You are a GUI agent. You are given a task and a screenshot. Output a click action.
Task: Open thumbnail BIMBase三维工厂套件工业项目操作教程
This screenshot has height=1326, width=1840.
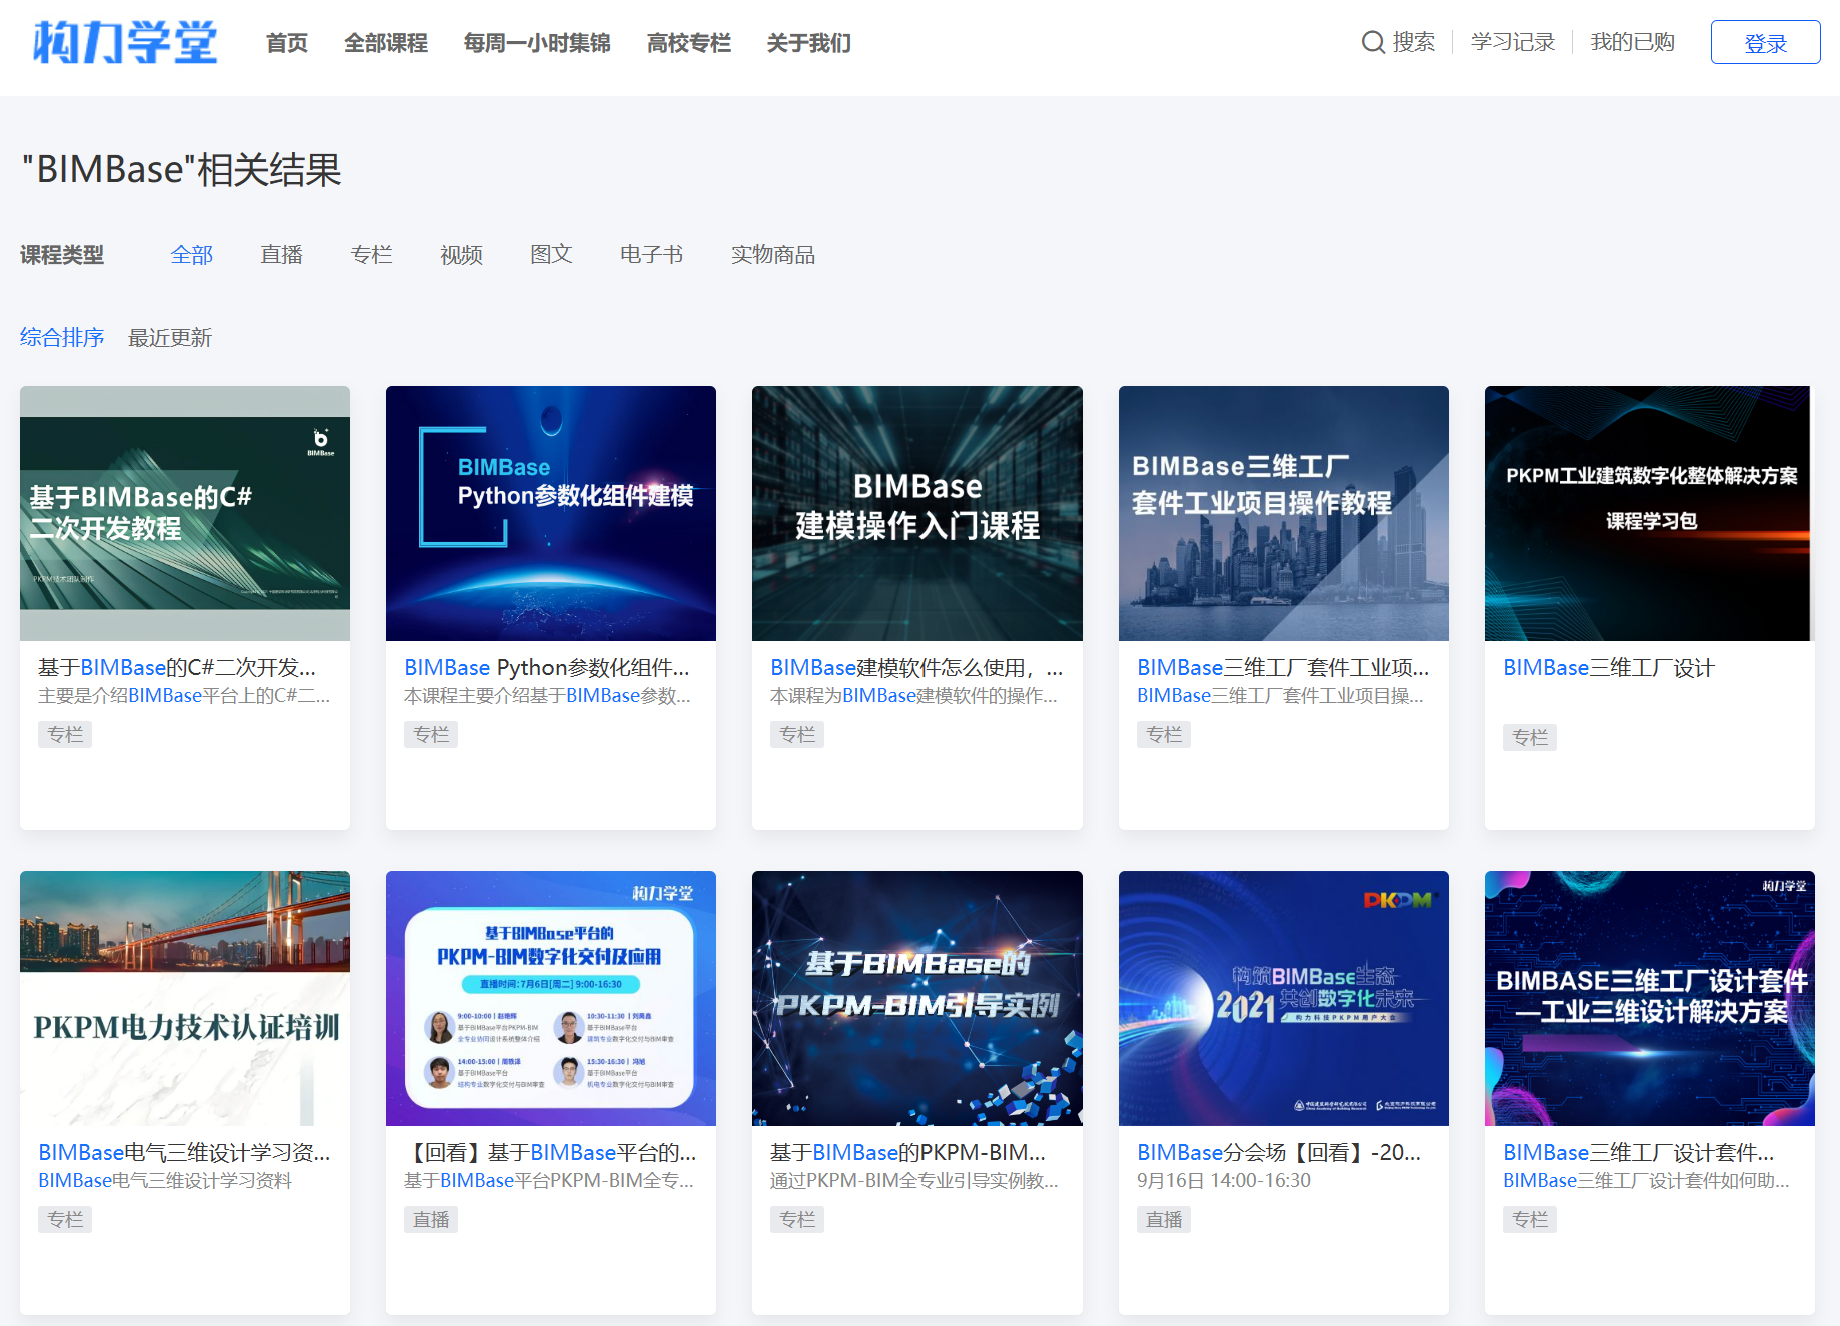[x=1284, y=513]
